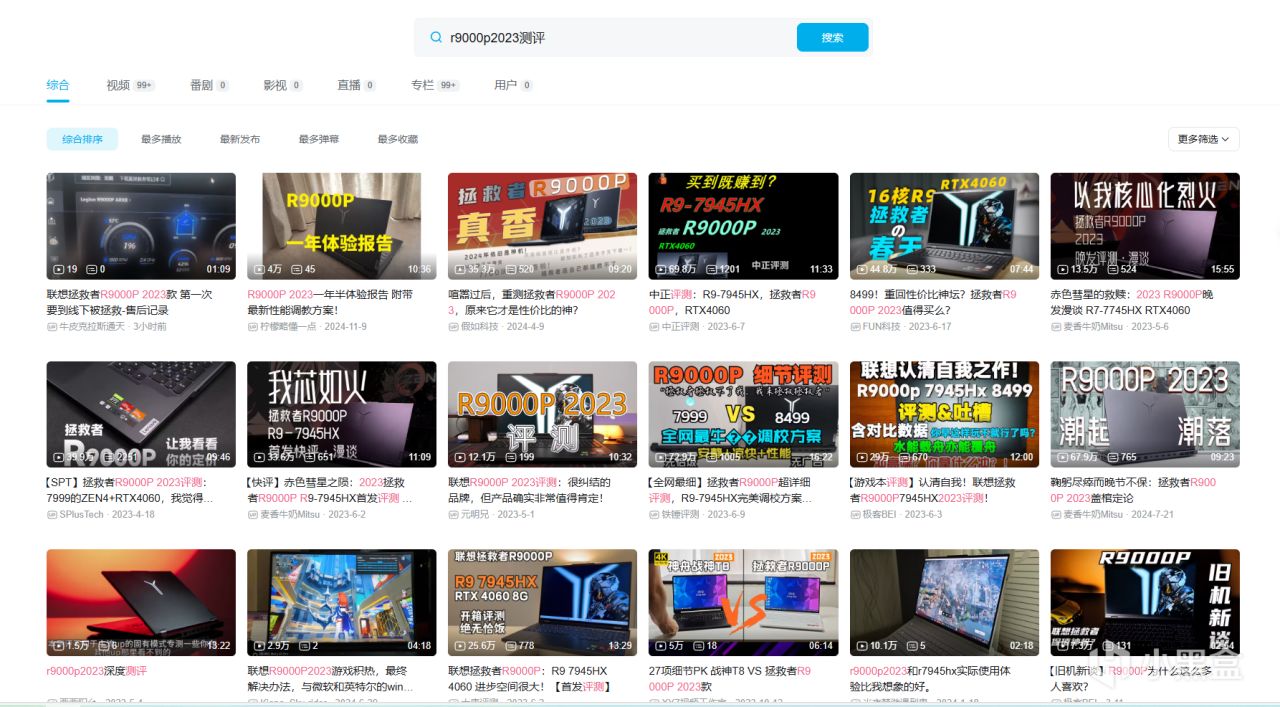Click play-count icon on 潮起潮落 thumbnail

[1063, 457]
